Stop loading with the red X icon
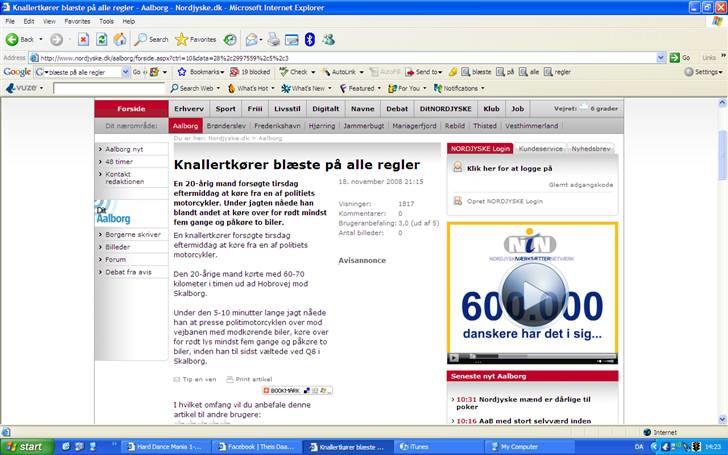Image resolution: width=728 pixels, height=455 pixels. 83,39
